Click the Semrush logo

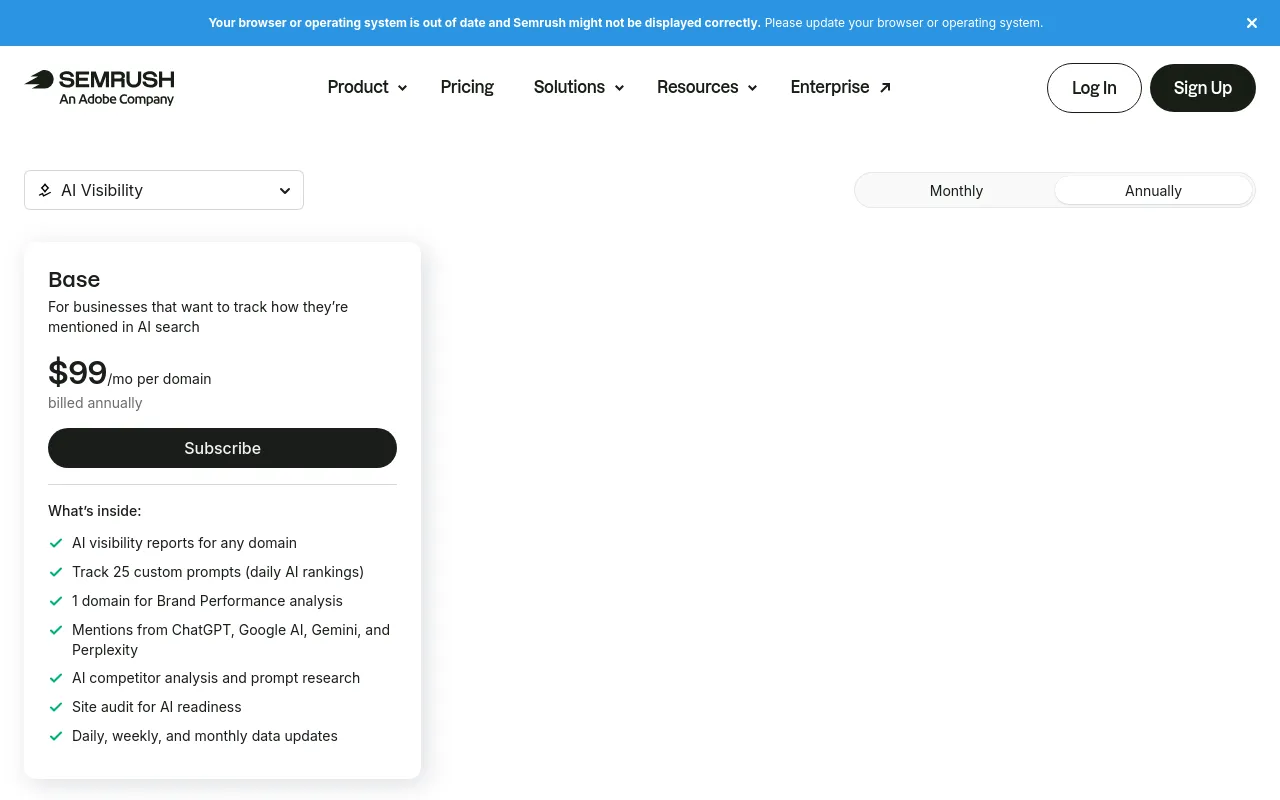tap(99, 87)
